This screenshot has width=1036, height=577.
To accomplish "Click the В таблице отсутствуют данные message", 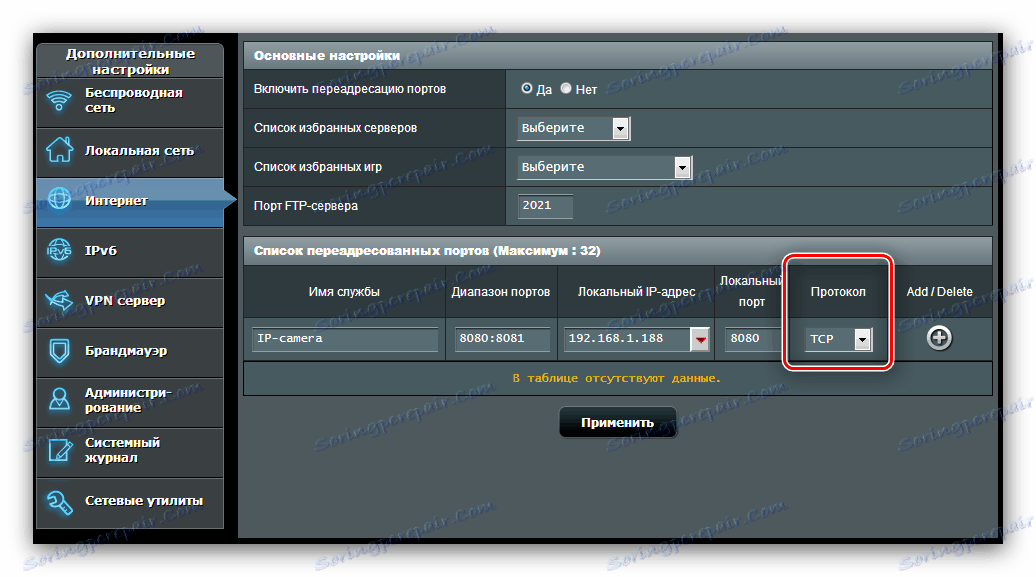I will (617, 378).
